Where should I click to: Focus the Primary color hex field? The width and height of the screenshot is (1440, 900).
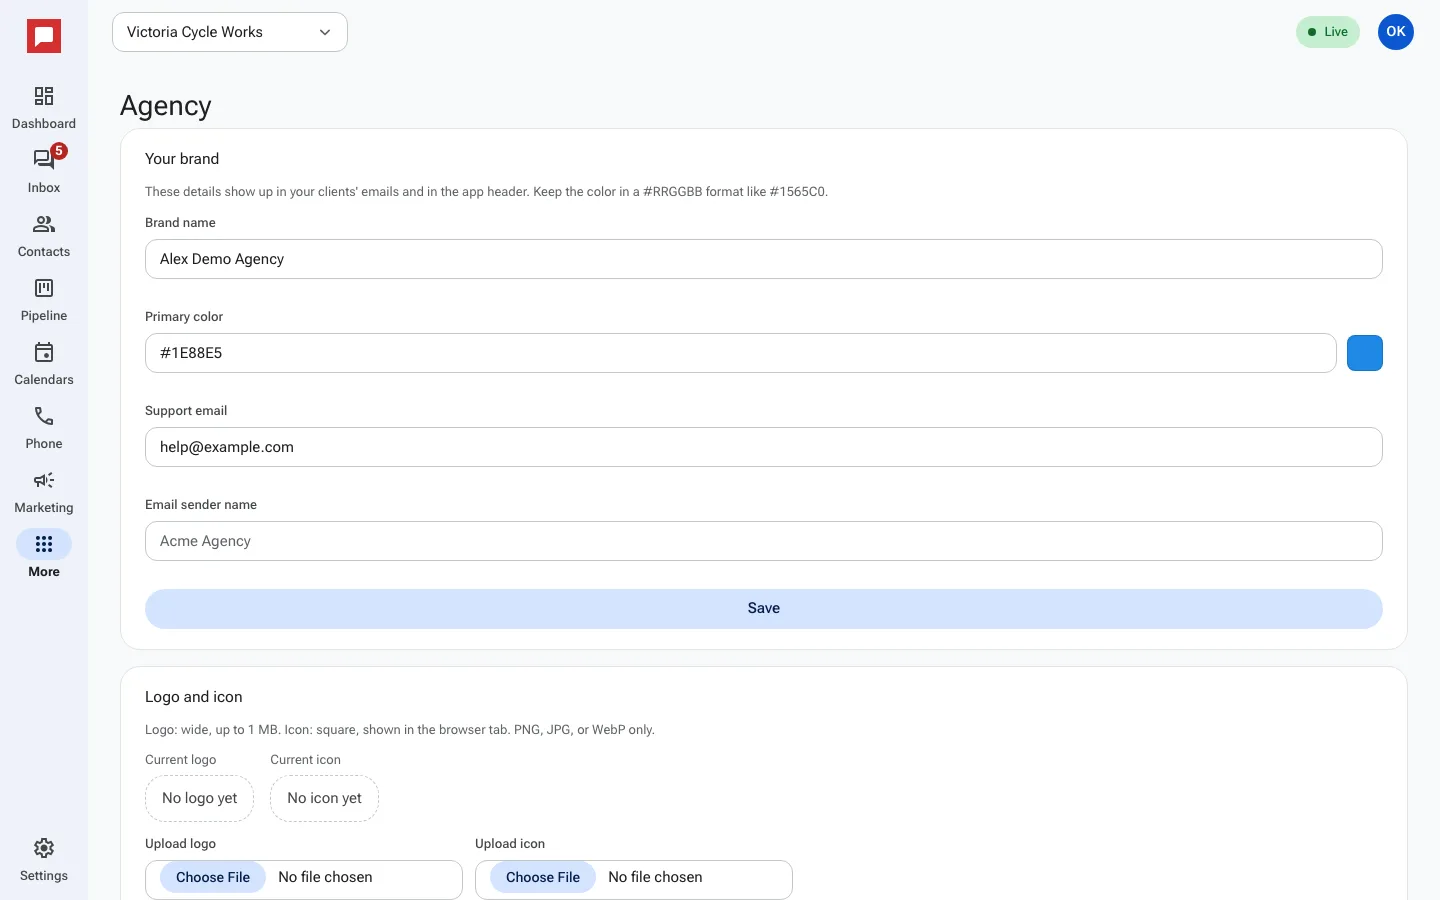[x=741, y=353]
